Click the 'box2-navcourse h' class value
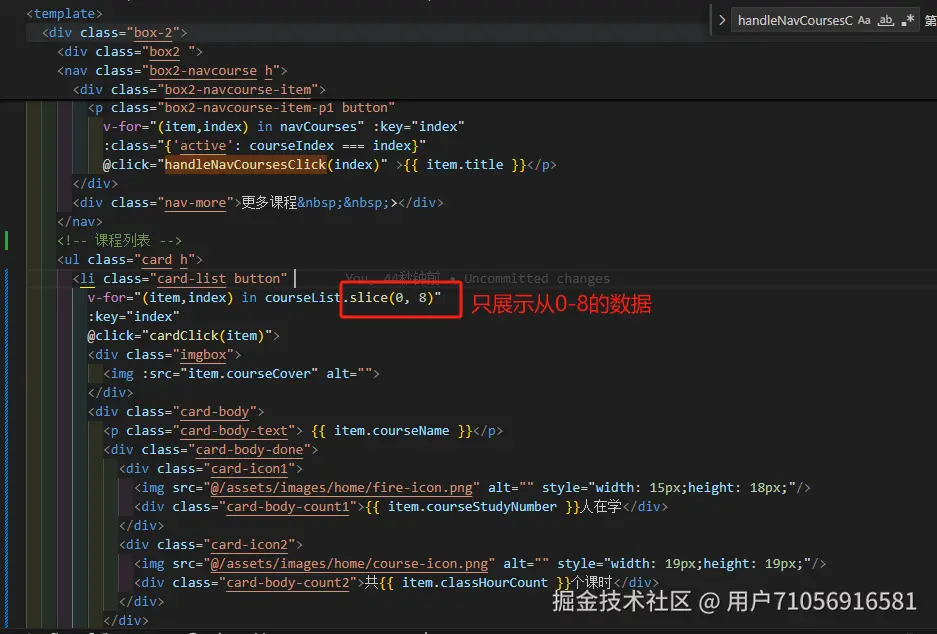The width and height of the screenshot is (937, 634). tap(210, 71)
